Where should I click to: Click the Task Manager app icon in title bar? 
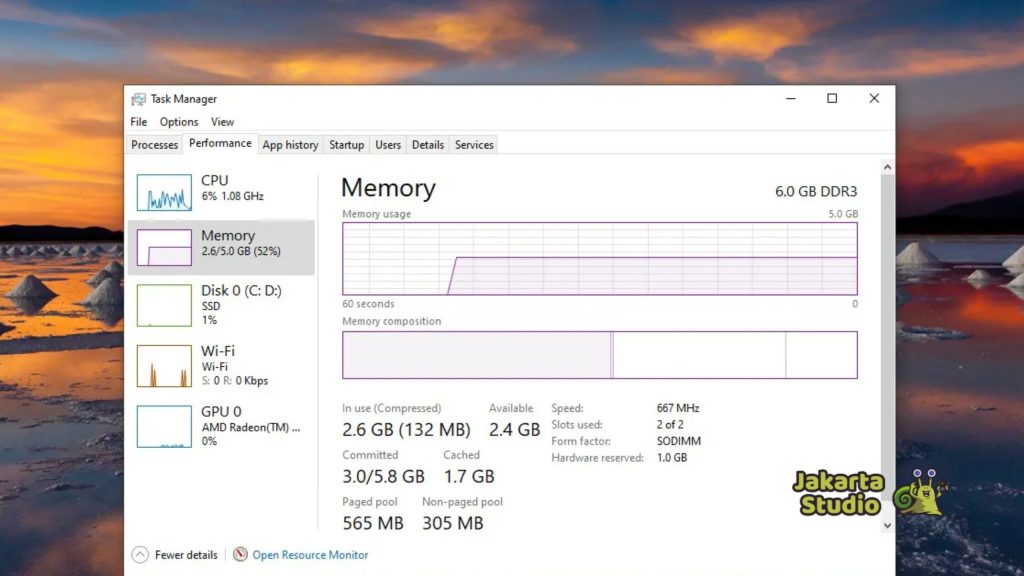138,99
